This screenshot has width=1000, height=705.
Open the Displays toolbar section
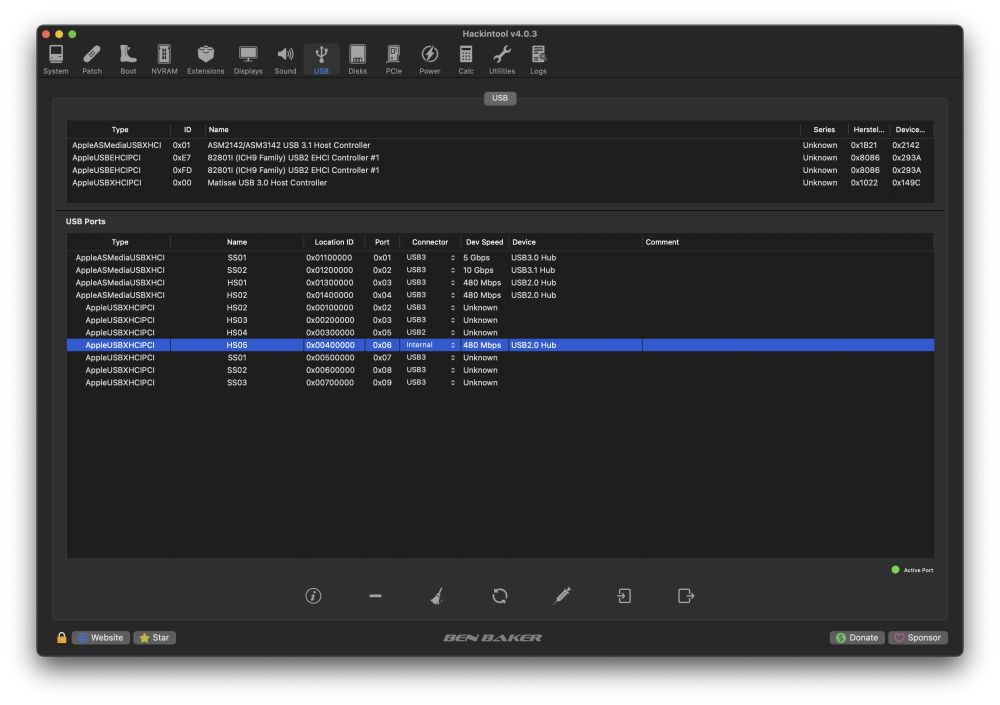click(248, 60)
